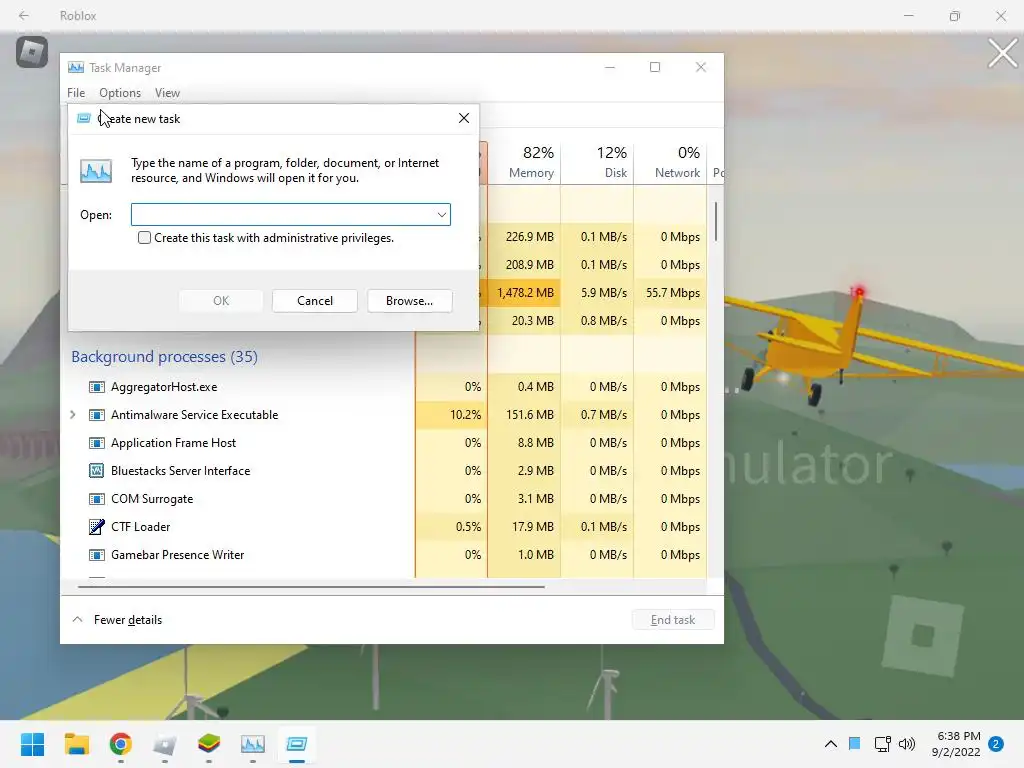Click the Bluestacks Server Interface icon
This screenshot has height=768, width=1024.
97,471
